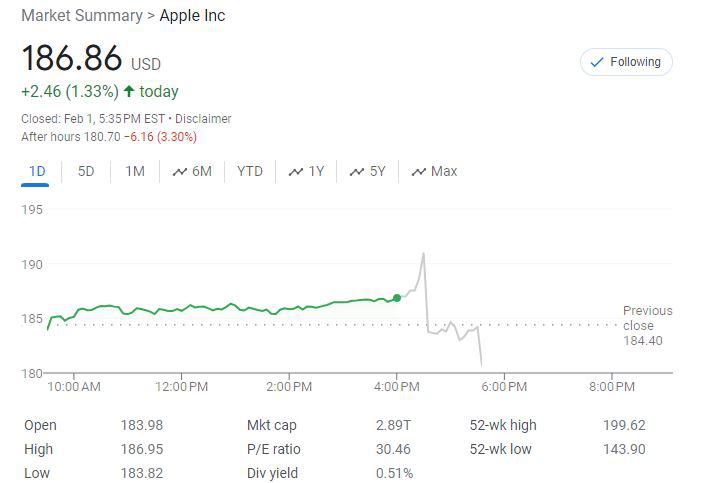Show the YTD chart range
Image resolution: width=703 pixels, height=483 pixels.
point(250,171)
